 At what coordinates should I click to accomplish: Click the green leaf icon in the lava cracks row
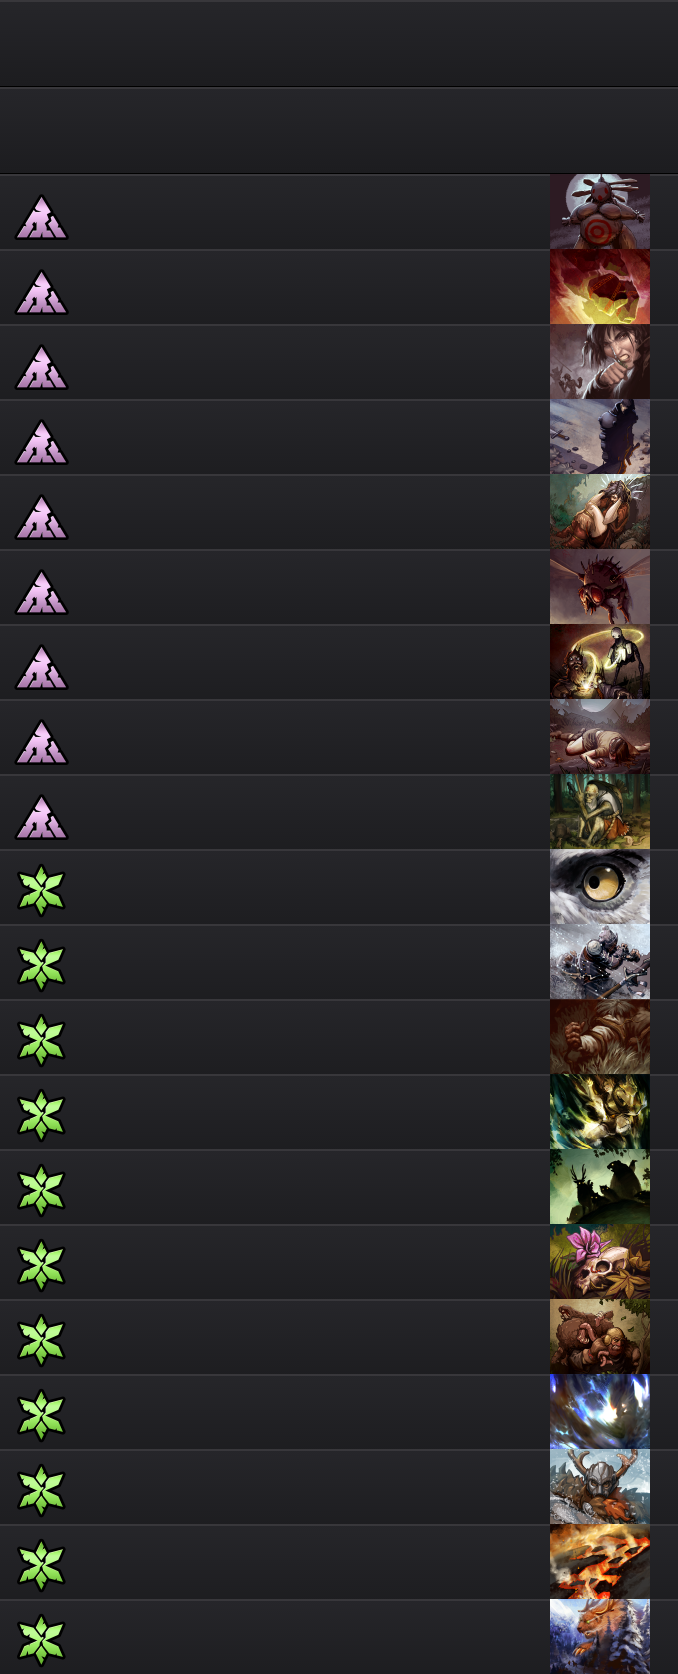click(41, 1565)
